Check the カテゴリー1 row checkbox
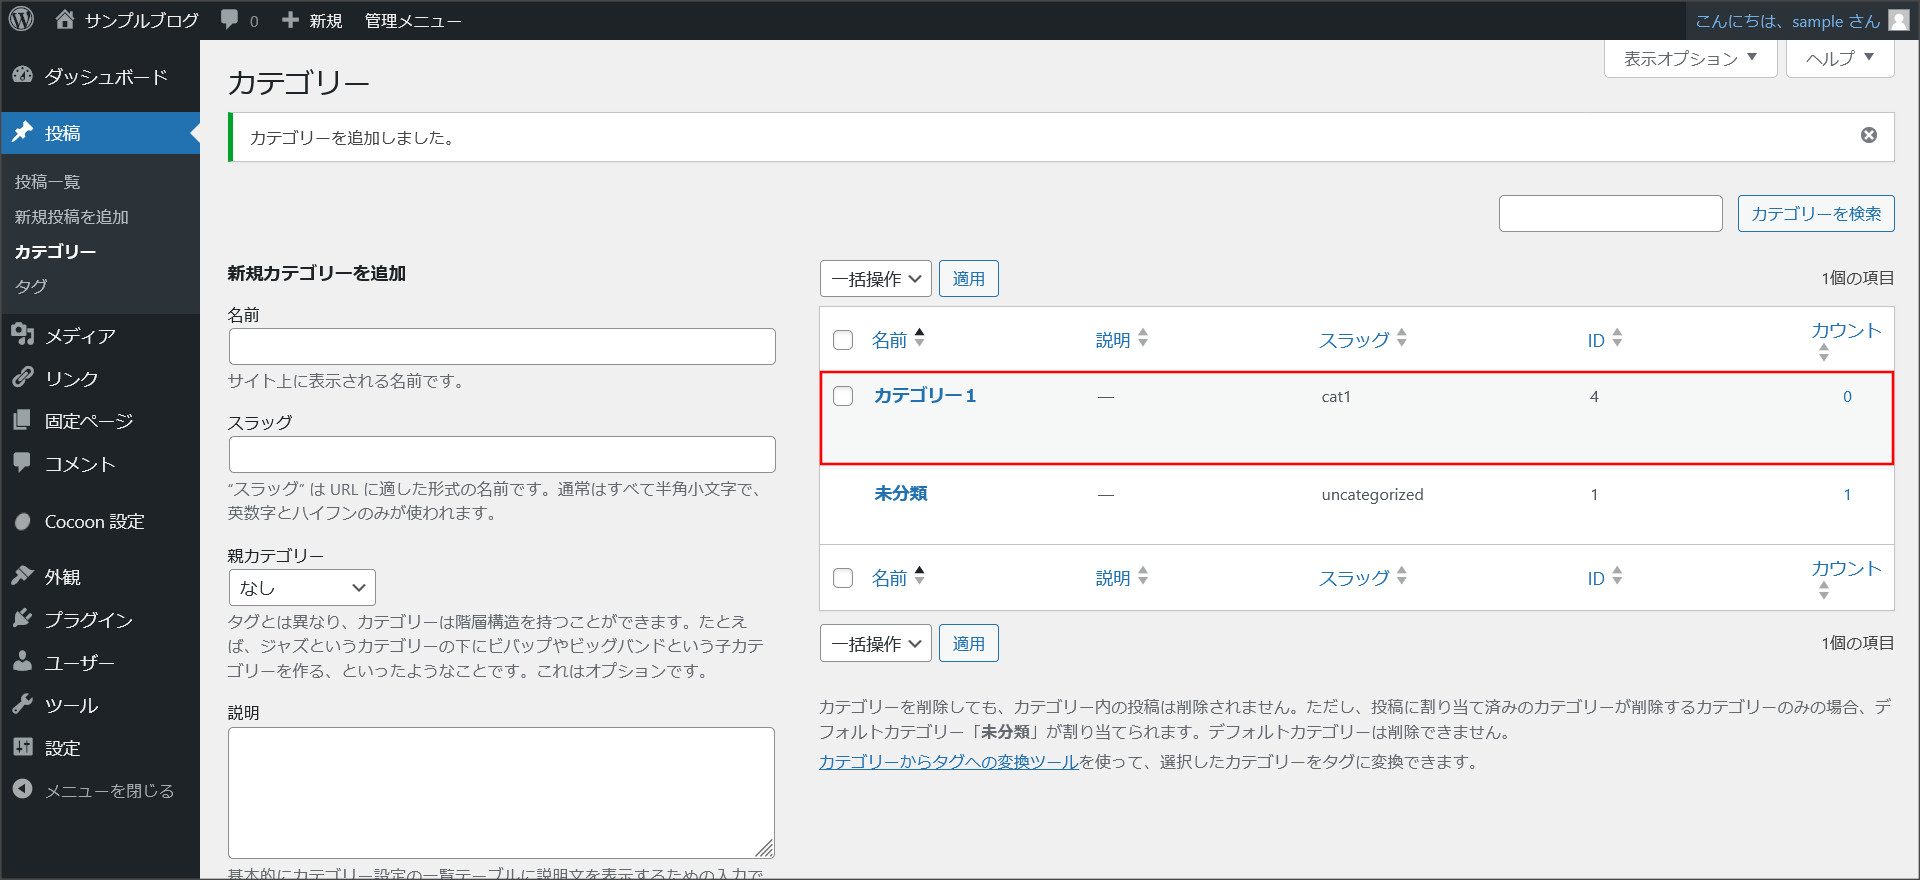Image resolution: width=1920 pixels, height=880 pixels. click(x=843, y=396)
